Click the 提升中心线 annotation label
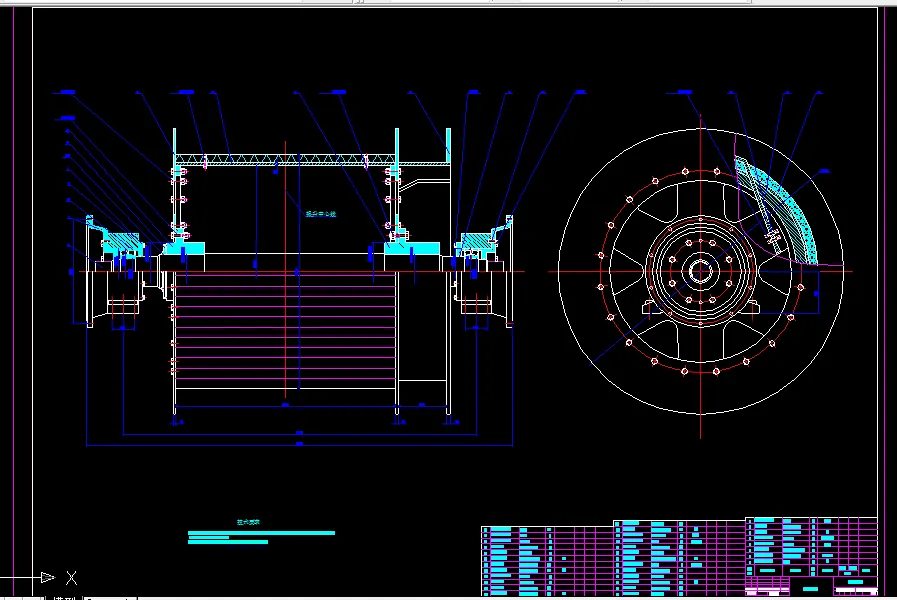This screenshot has height=600, width=897. 321,214
